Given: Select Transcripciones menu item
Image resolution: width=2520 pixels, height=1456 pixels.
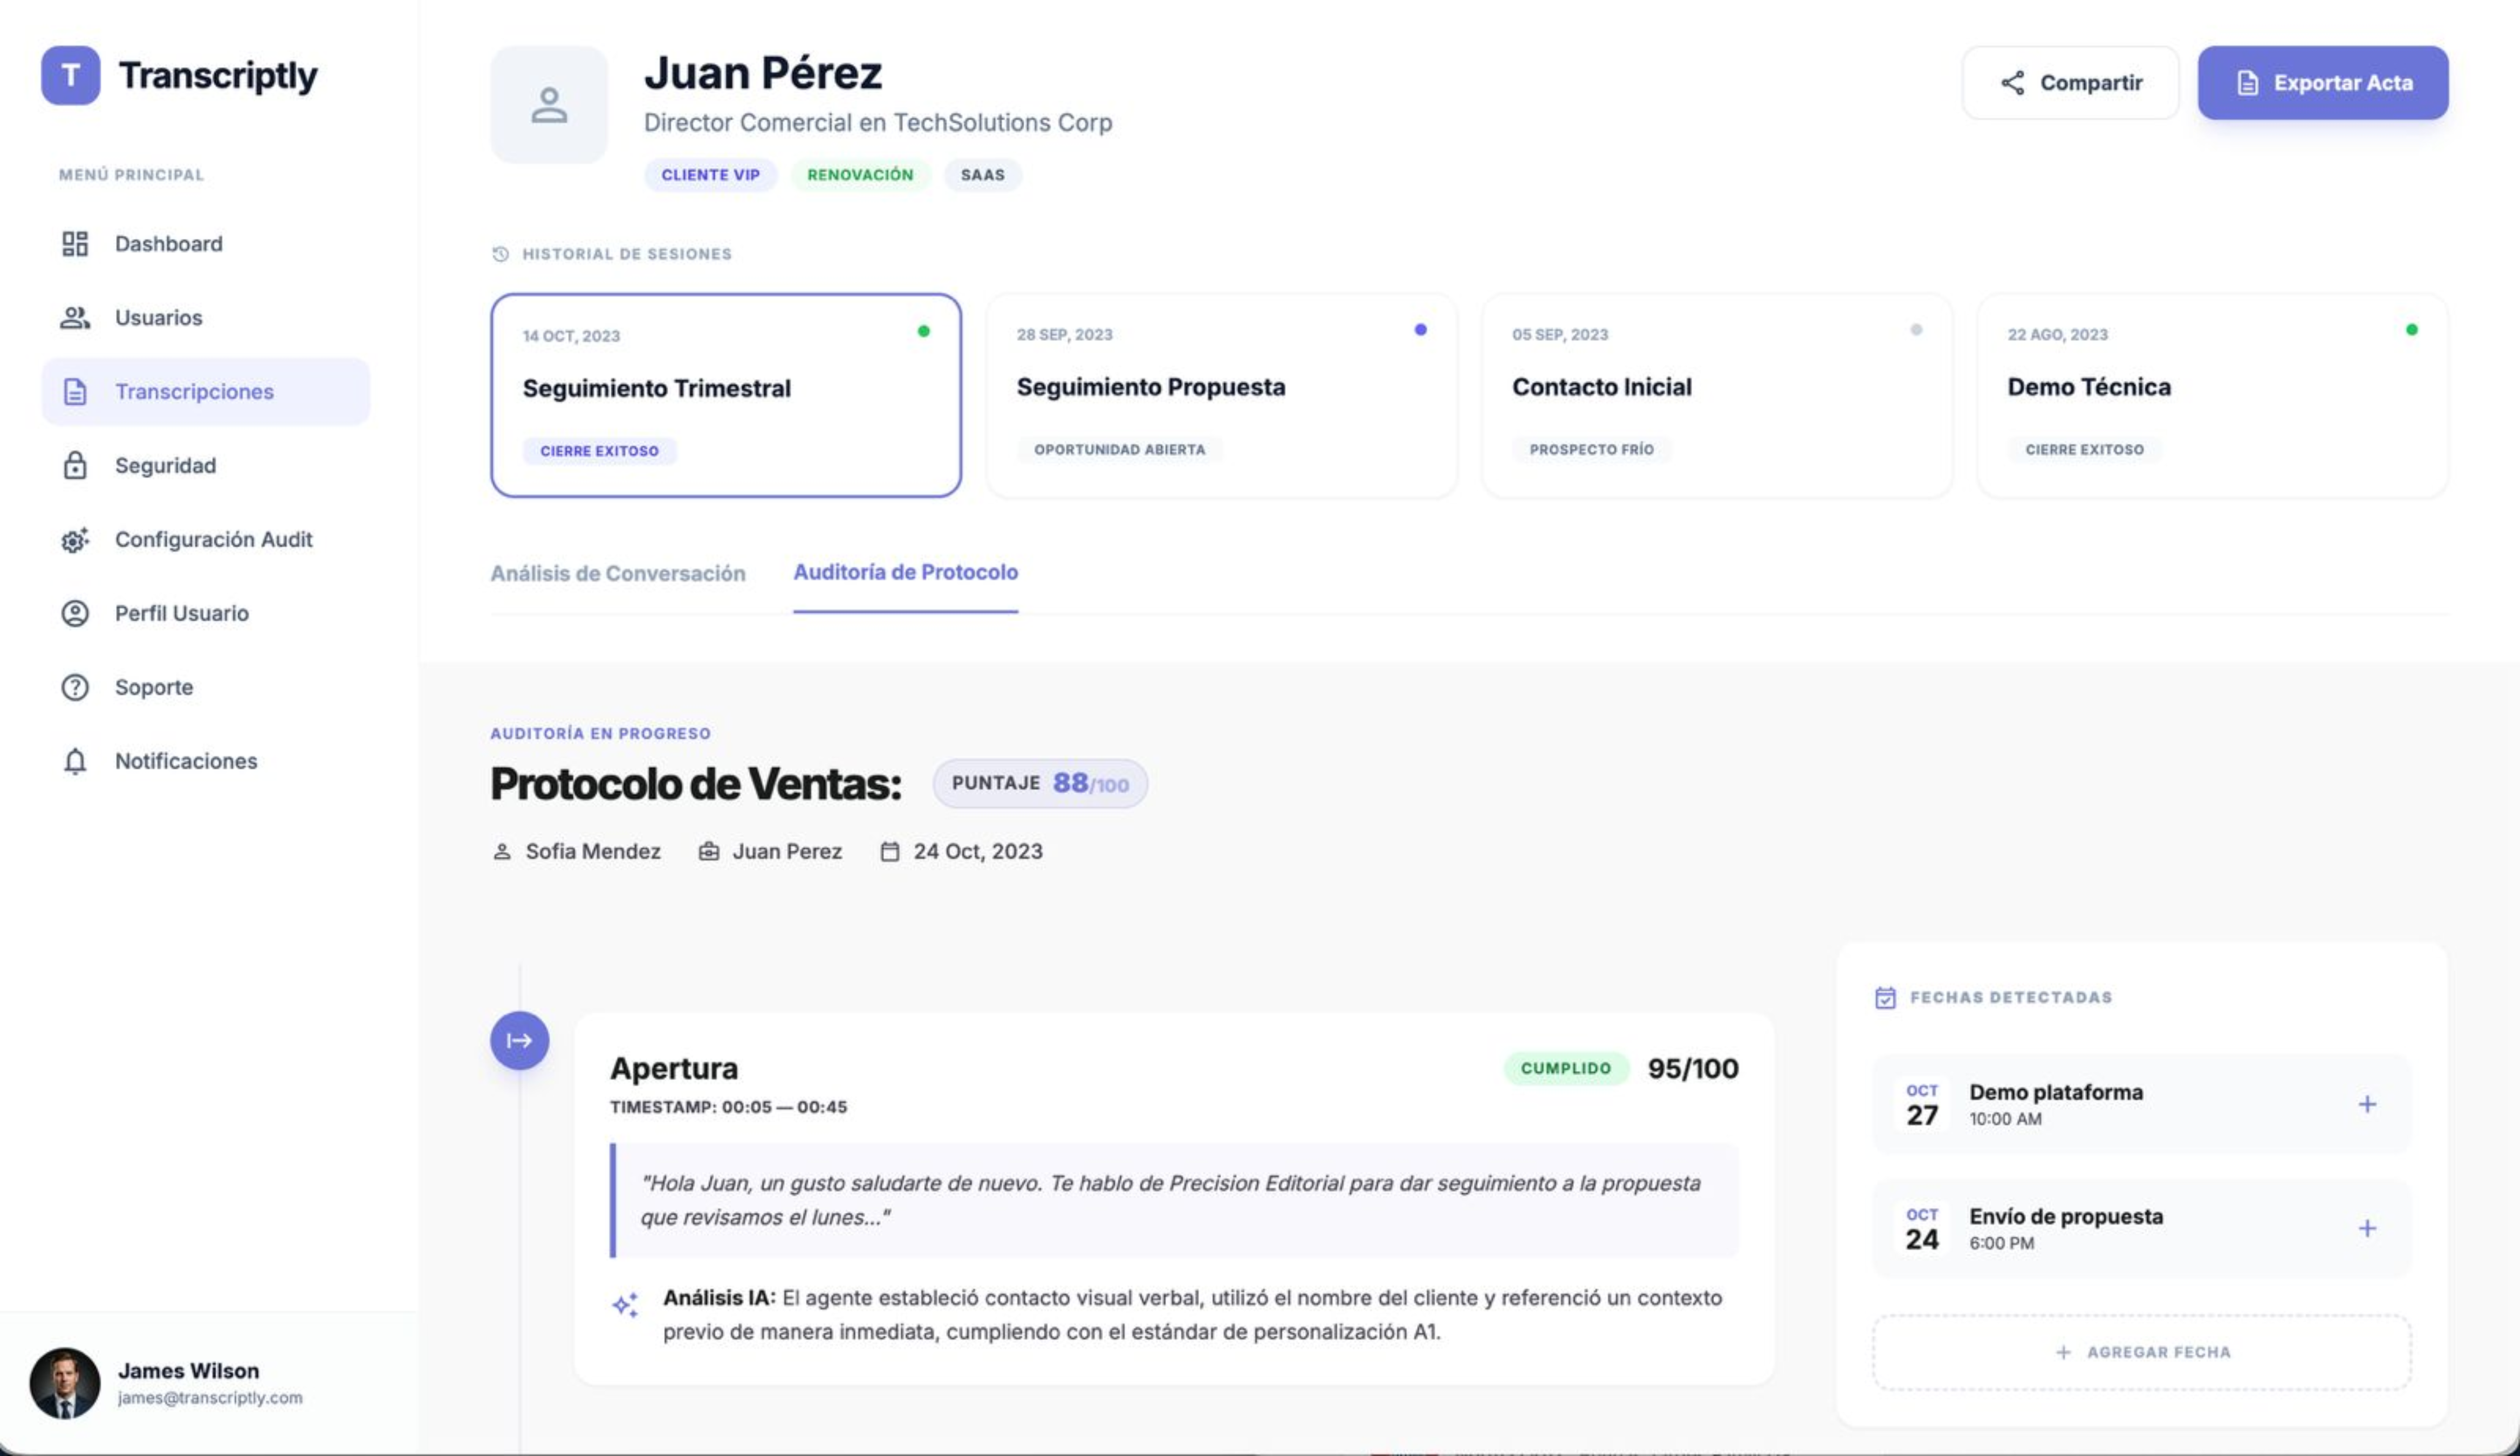Looking at the screenshot, I should (x=205, y=392).
